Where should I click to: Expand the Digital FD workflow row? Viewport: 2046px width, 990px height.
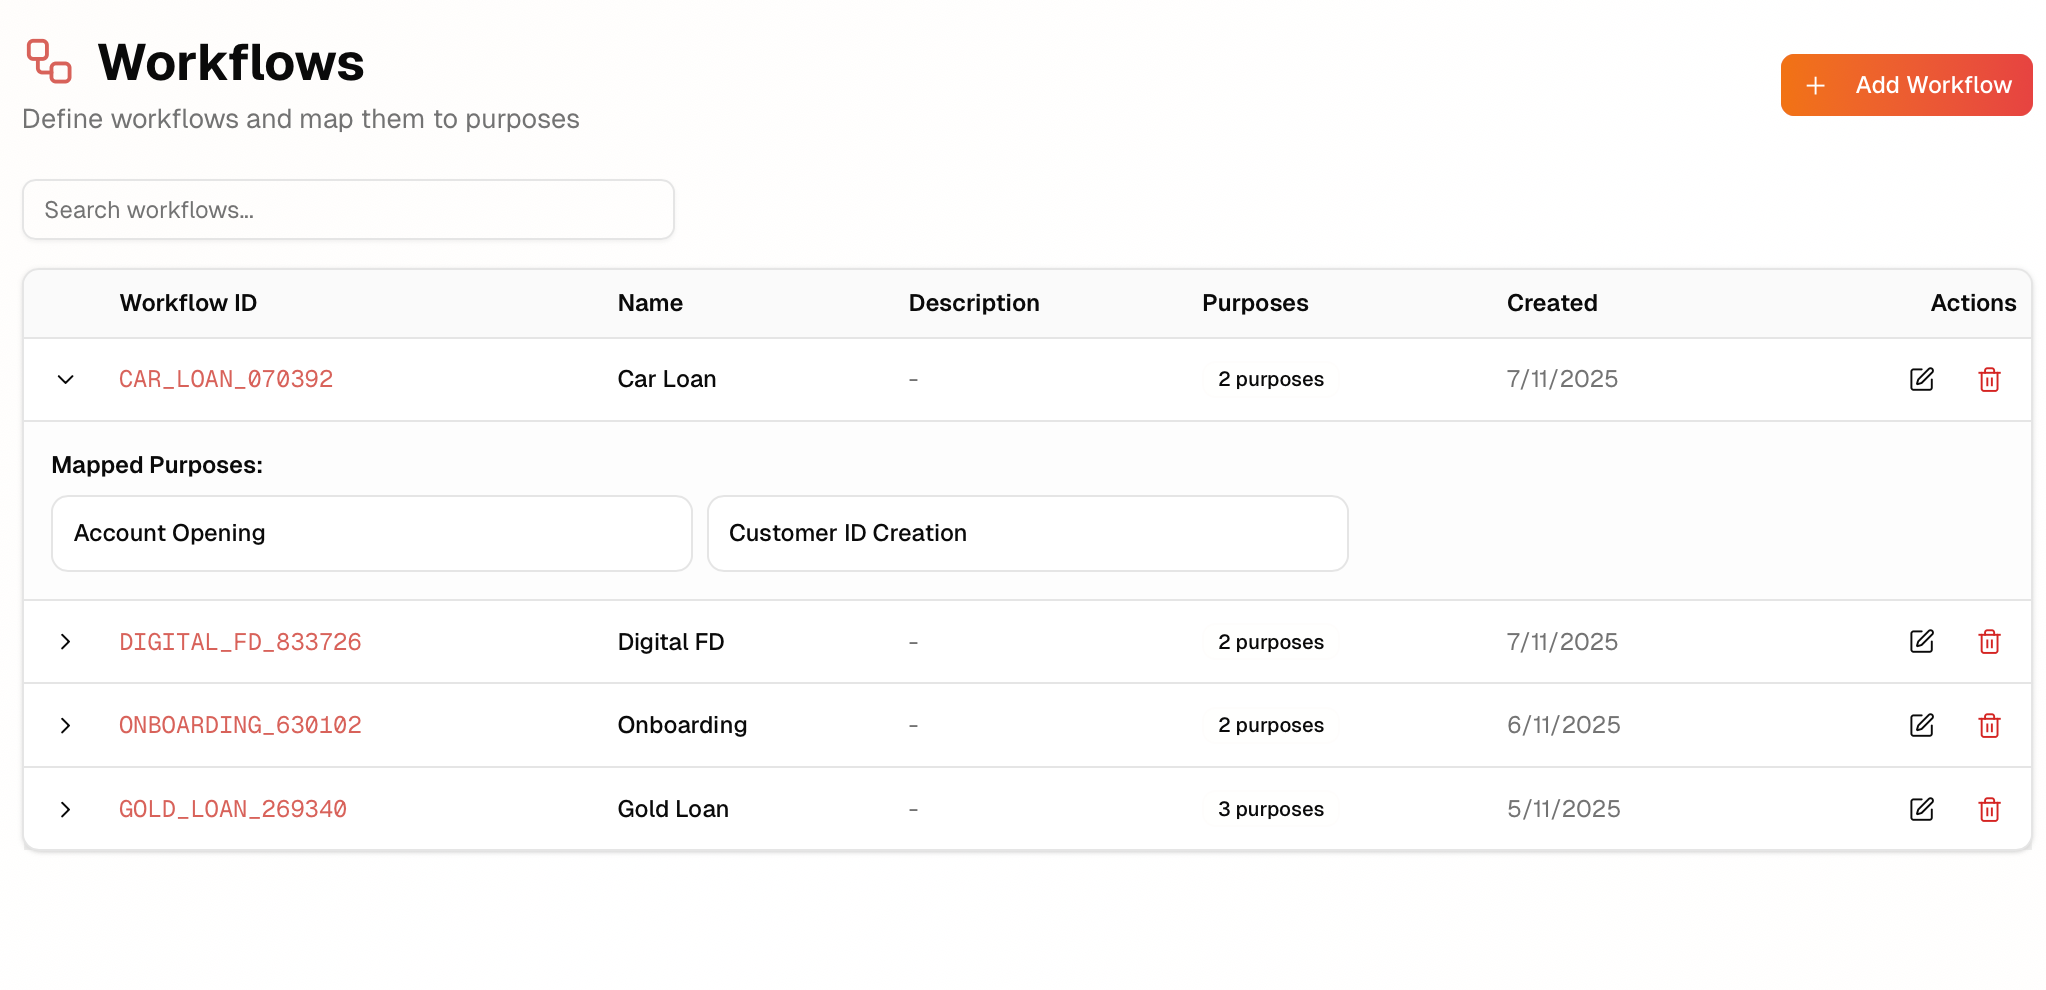[66, 642]
